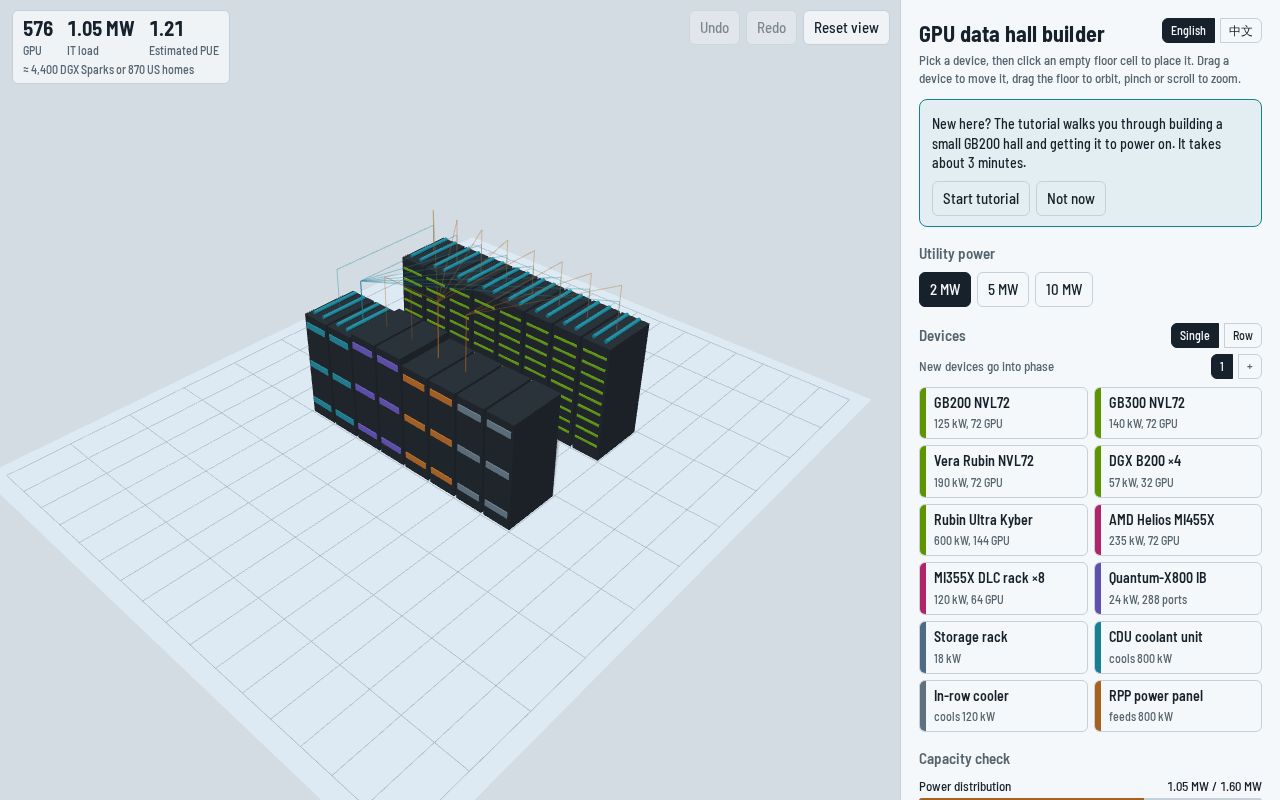Pick the GB300 NVL72 device
1280x800 pixels.
coord(1178,413)
